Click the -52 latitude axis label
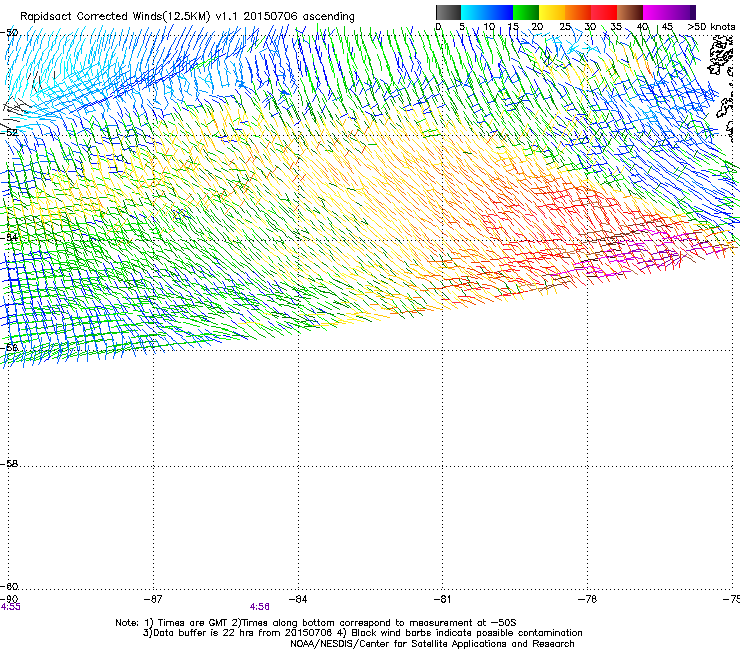The image size is (740, 650). [9, 133]
